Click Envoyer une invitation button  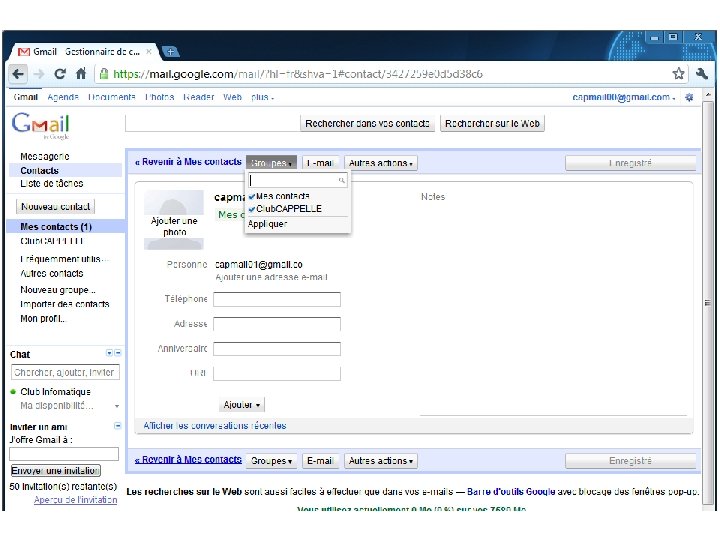tap(56, 471)
